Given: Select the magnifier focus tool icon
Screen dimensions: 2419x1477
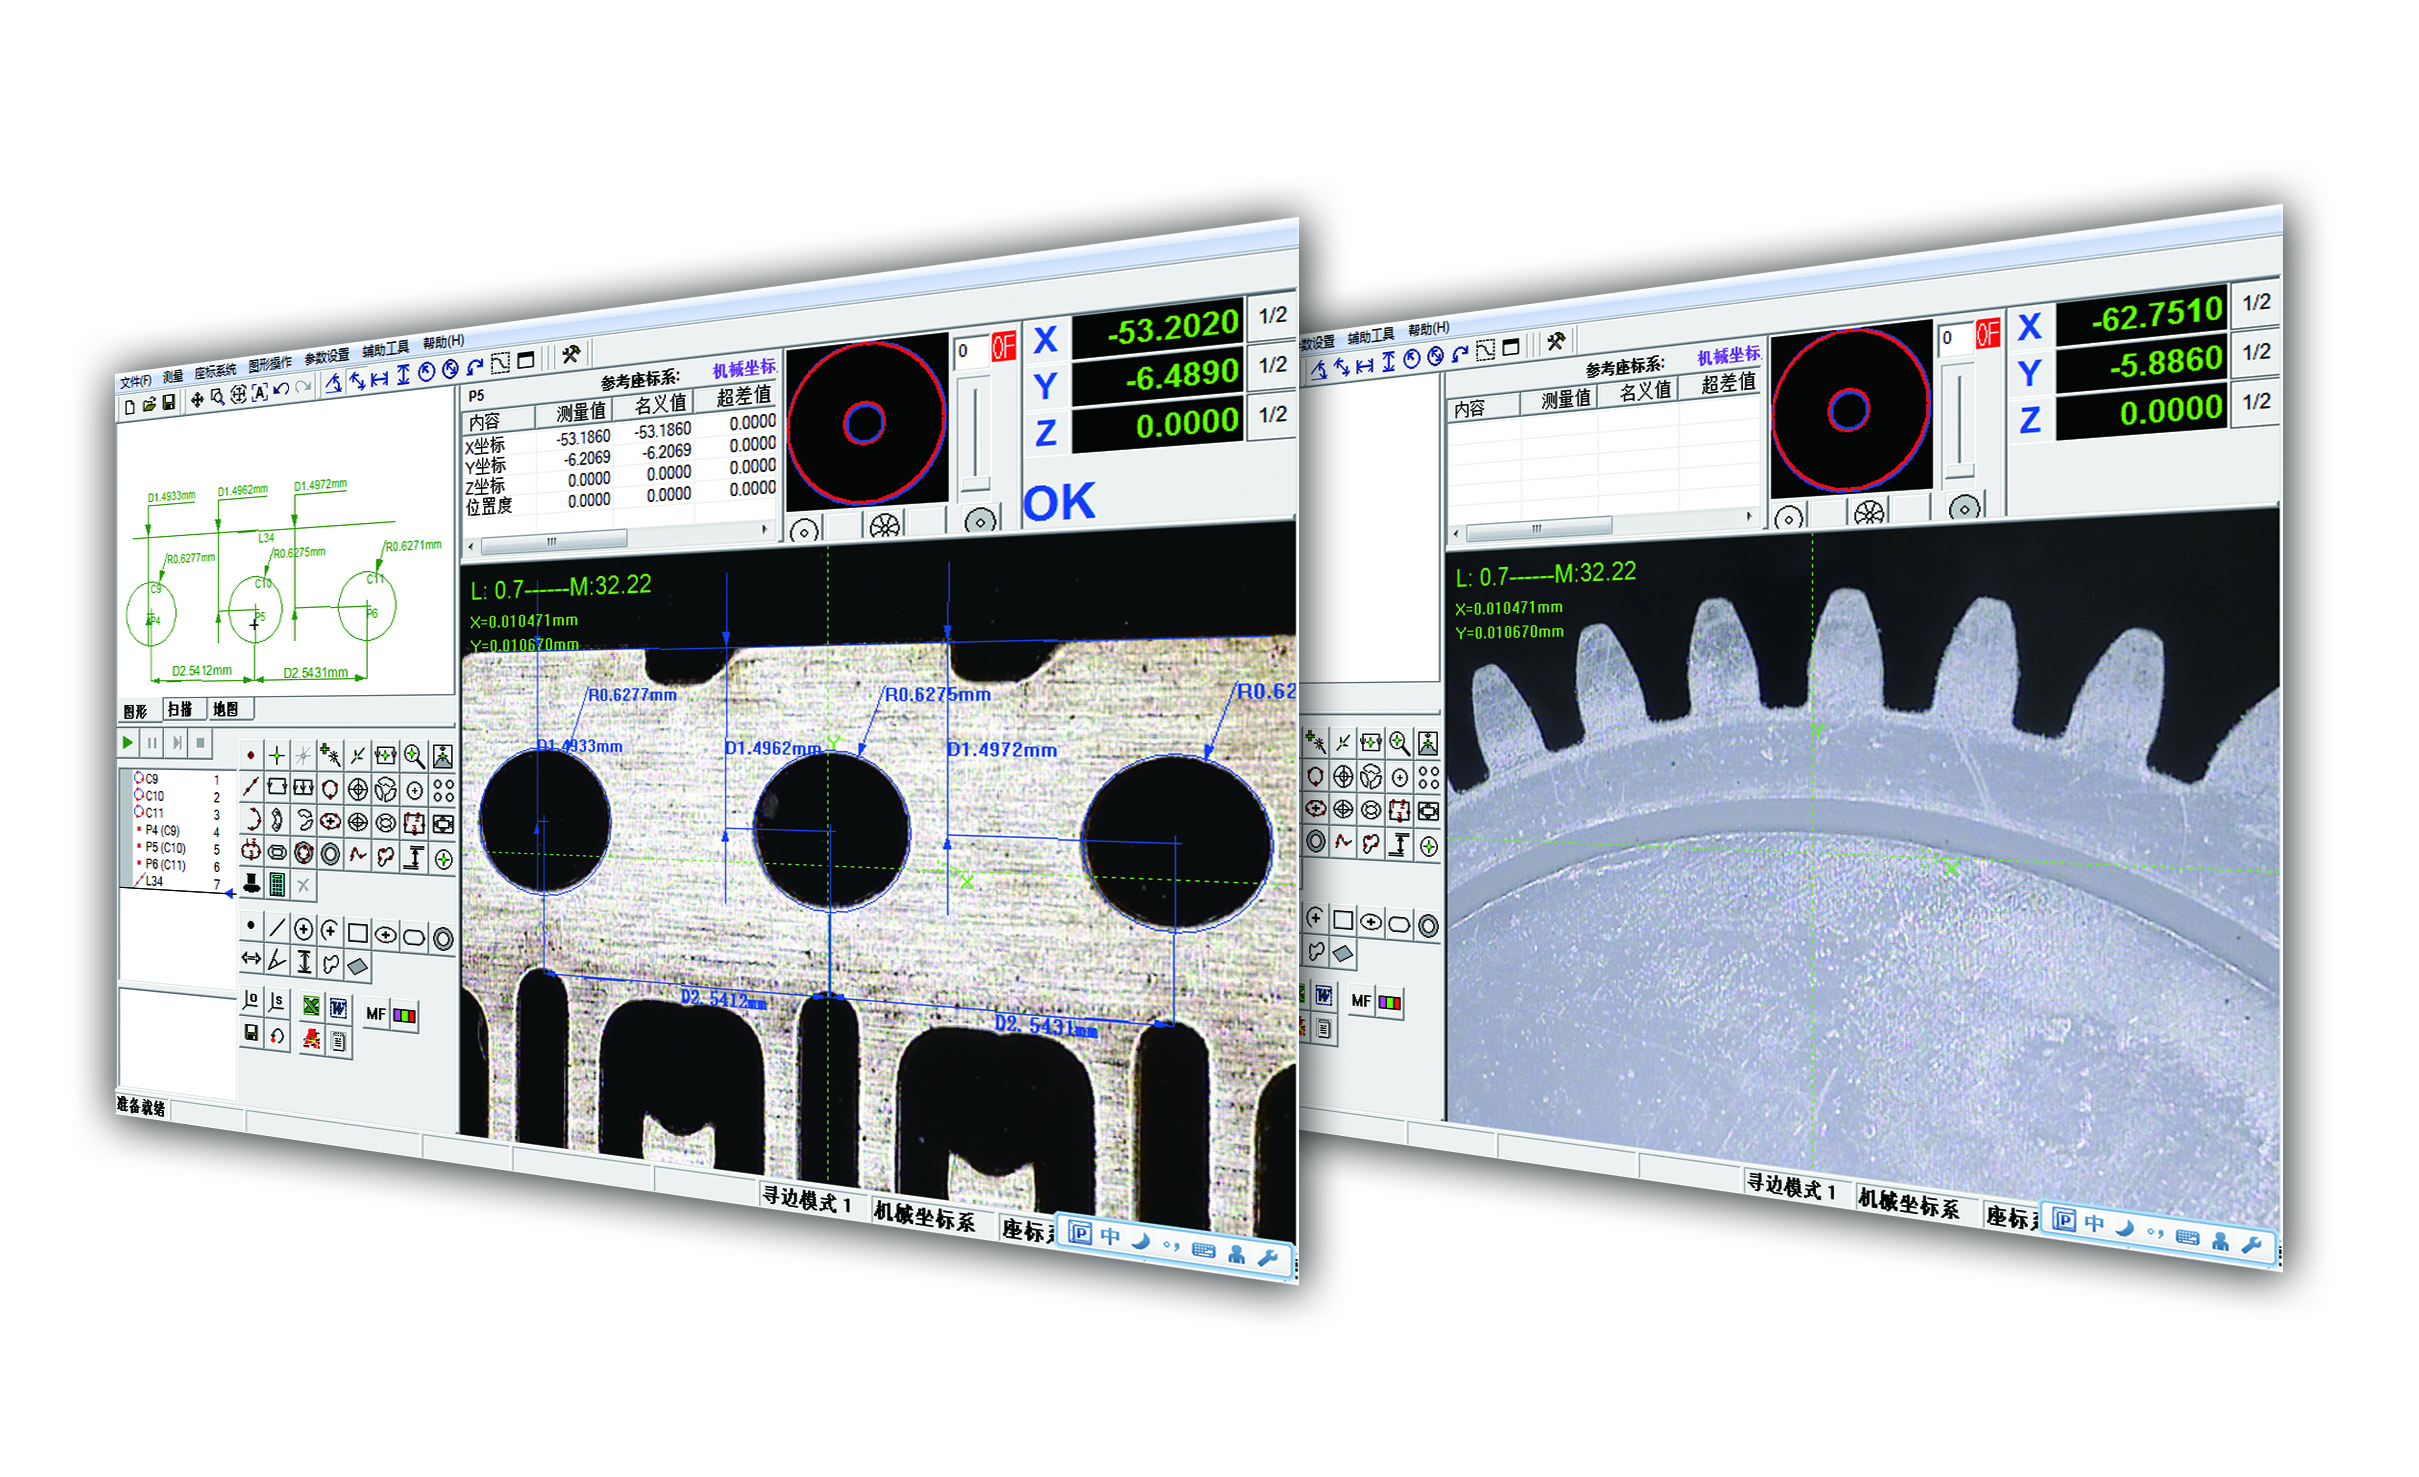Looking at the screenshot, I should click(x=413, y=756).
